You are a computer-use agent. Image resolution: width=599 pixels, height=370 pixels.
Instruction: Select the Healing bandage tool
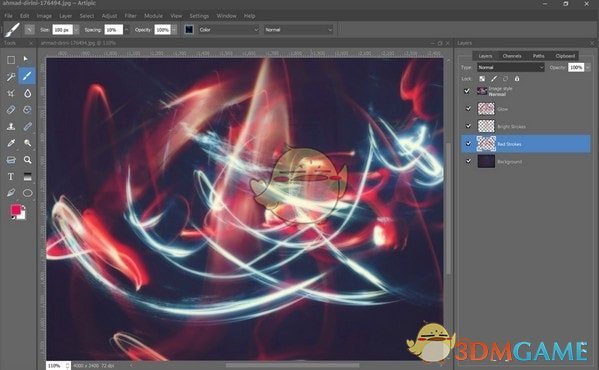coord(28,126)
